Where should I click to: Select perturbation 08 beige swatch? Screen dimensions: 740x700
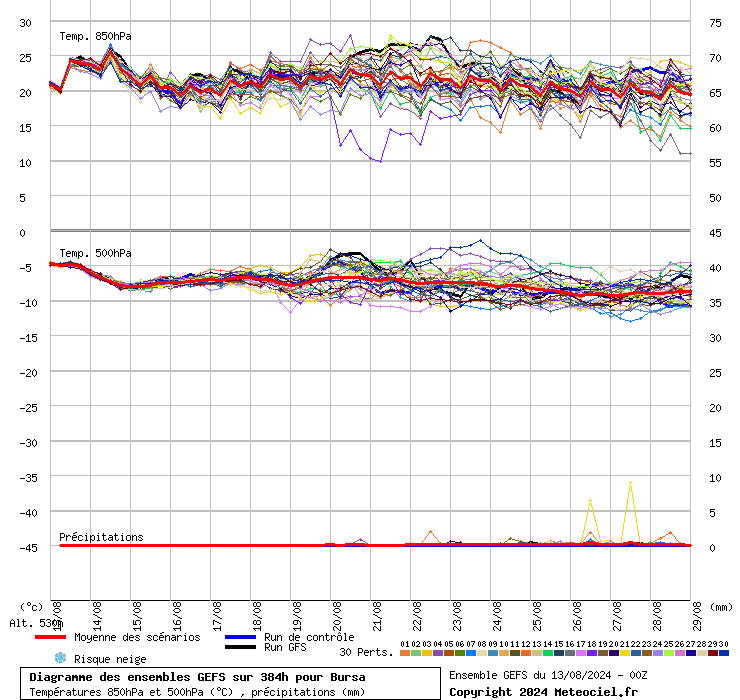[482, 653]
